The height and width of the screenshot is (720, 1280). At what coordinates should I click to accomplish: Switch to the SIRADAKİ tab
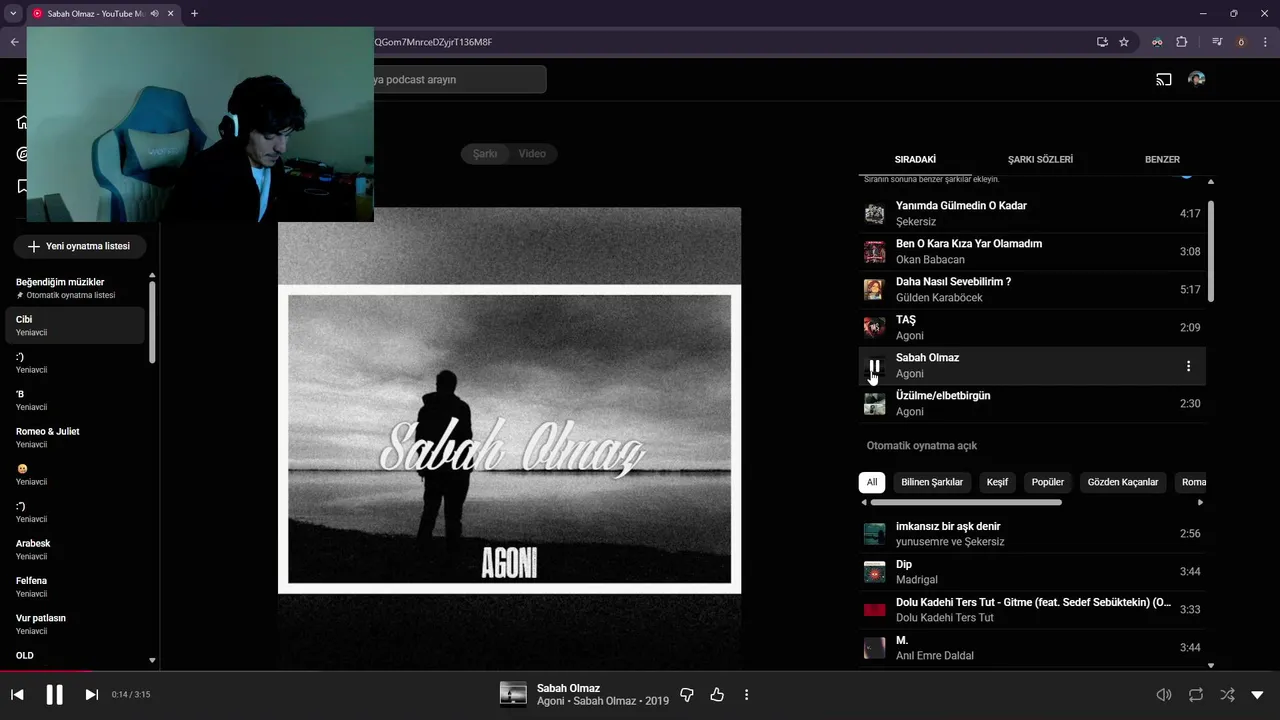tap(915, 159)
